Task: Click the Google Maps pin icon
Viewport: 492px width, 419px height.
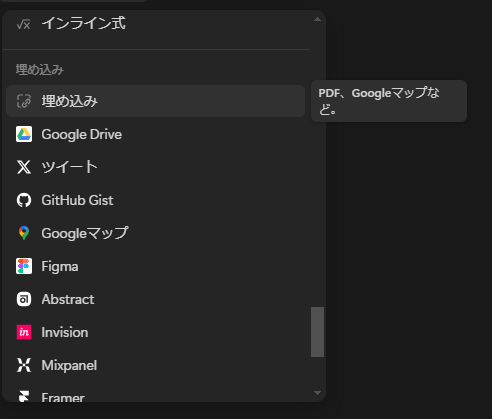Action: [x=24, y=233]
